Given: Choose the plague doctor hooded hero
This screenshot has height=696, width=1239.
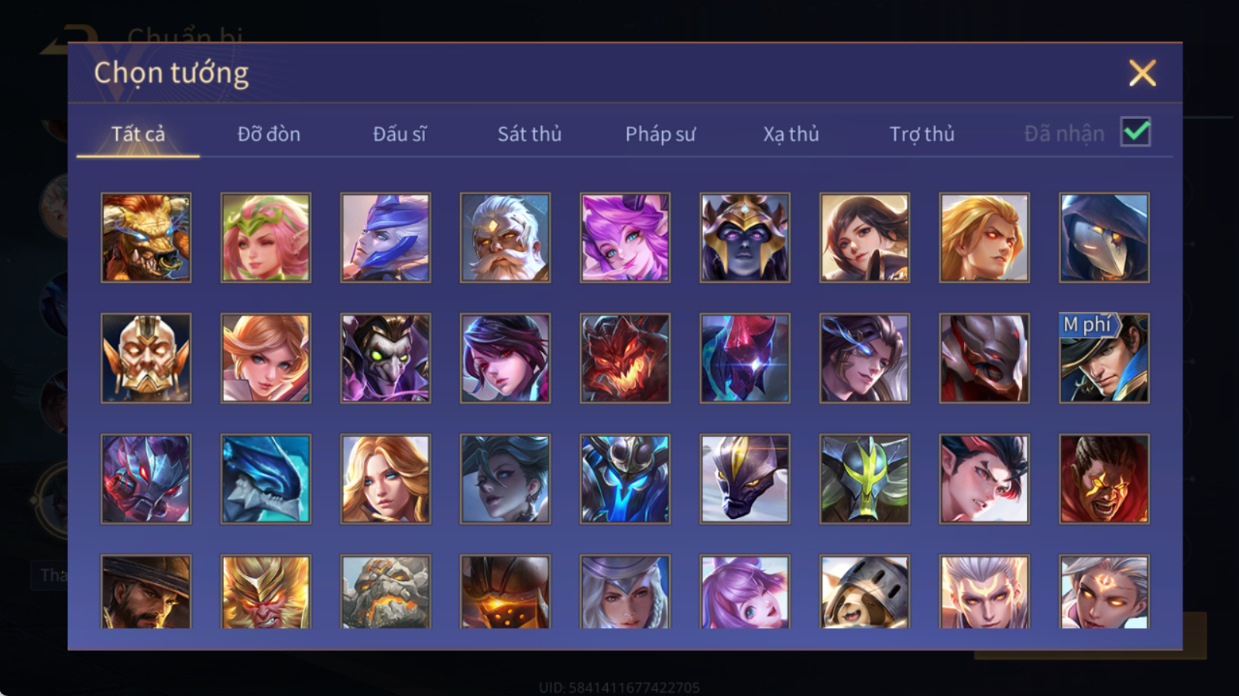Looking at the screenshot, I should (1104, 238).
